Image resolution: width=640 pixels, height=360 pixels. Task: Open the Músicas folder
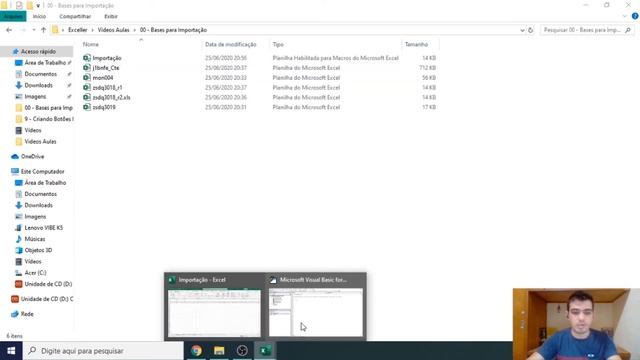35,239
